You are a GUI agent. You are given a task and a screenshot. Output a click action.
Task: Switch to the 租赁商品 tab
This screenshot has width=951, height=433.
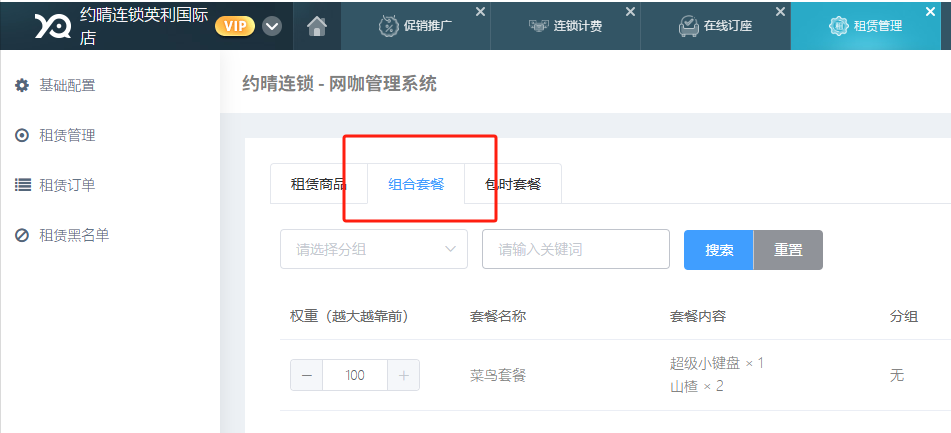tap(319, 184)
